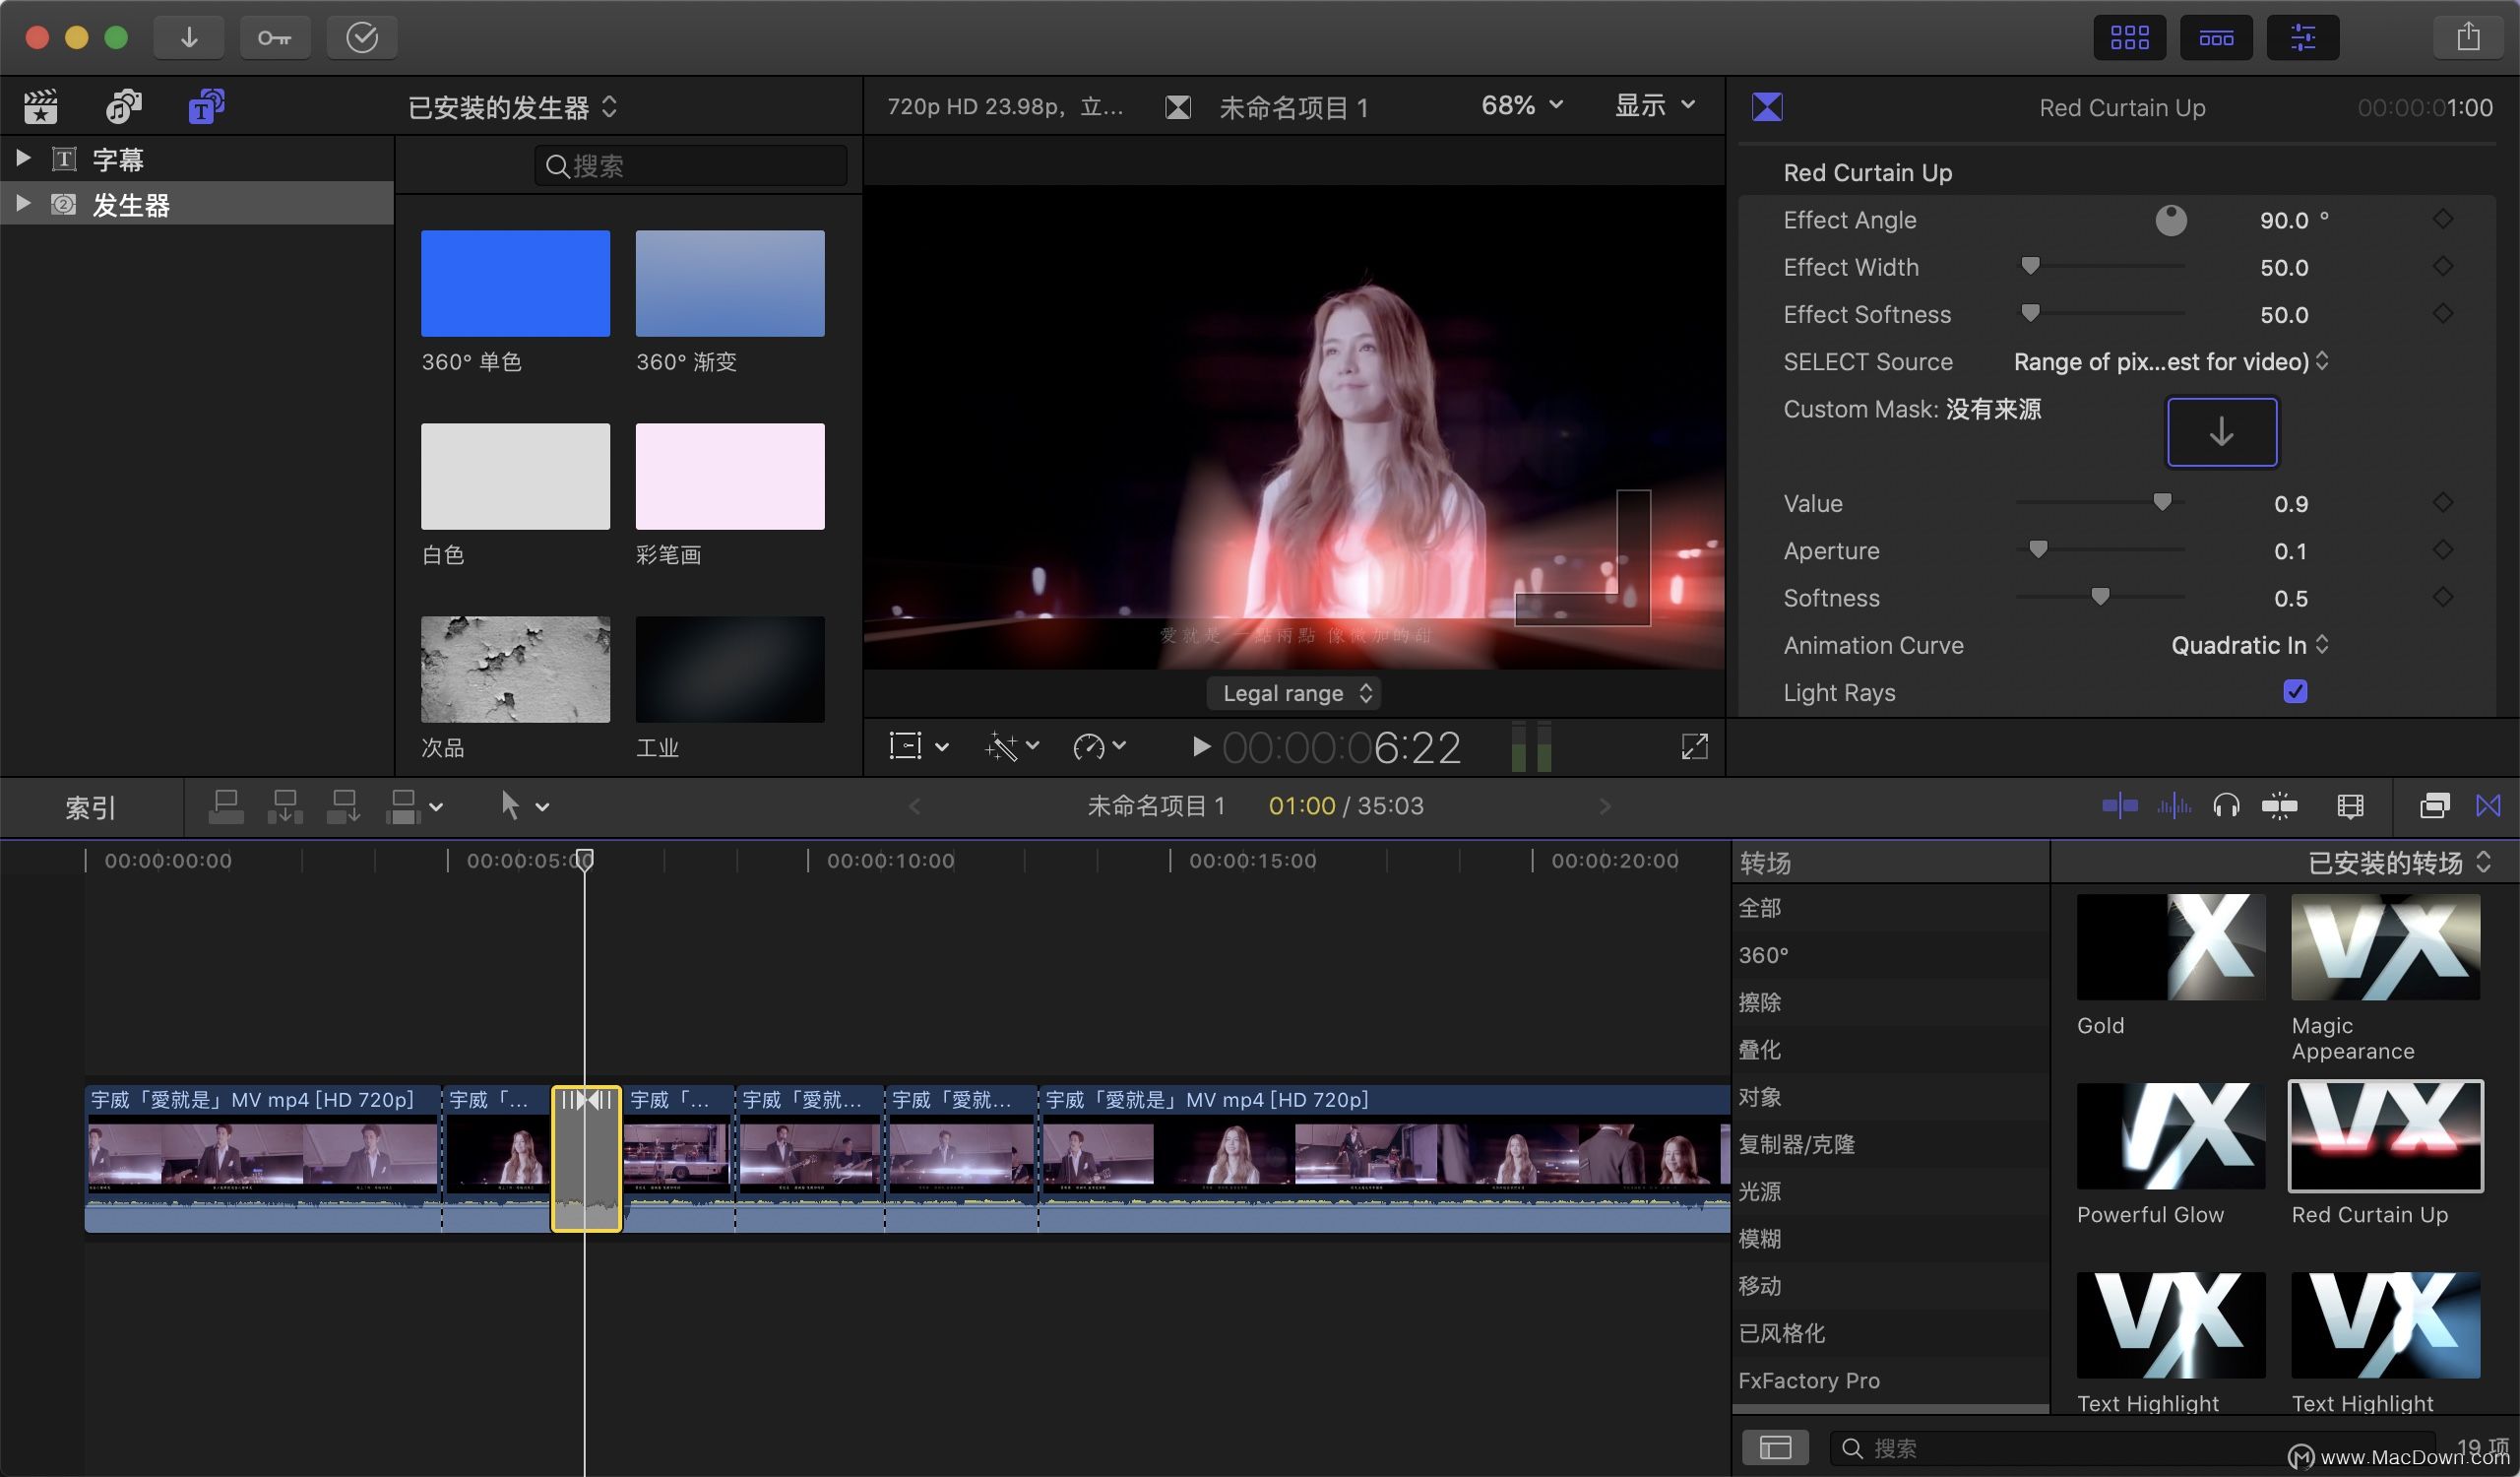Open the import media arrow button
This screenshot has height=1477, width=2520.
coord(189,38)
